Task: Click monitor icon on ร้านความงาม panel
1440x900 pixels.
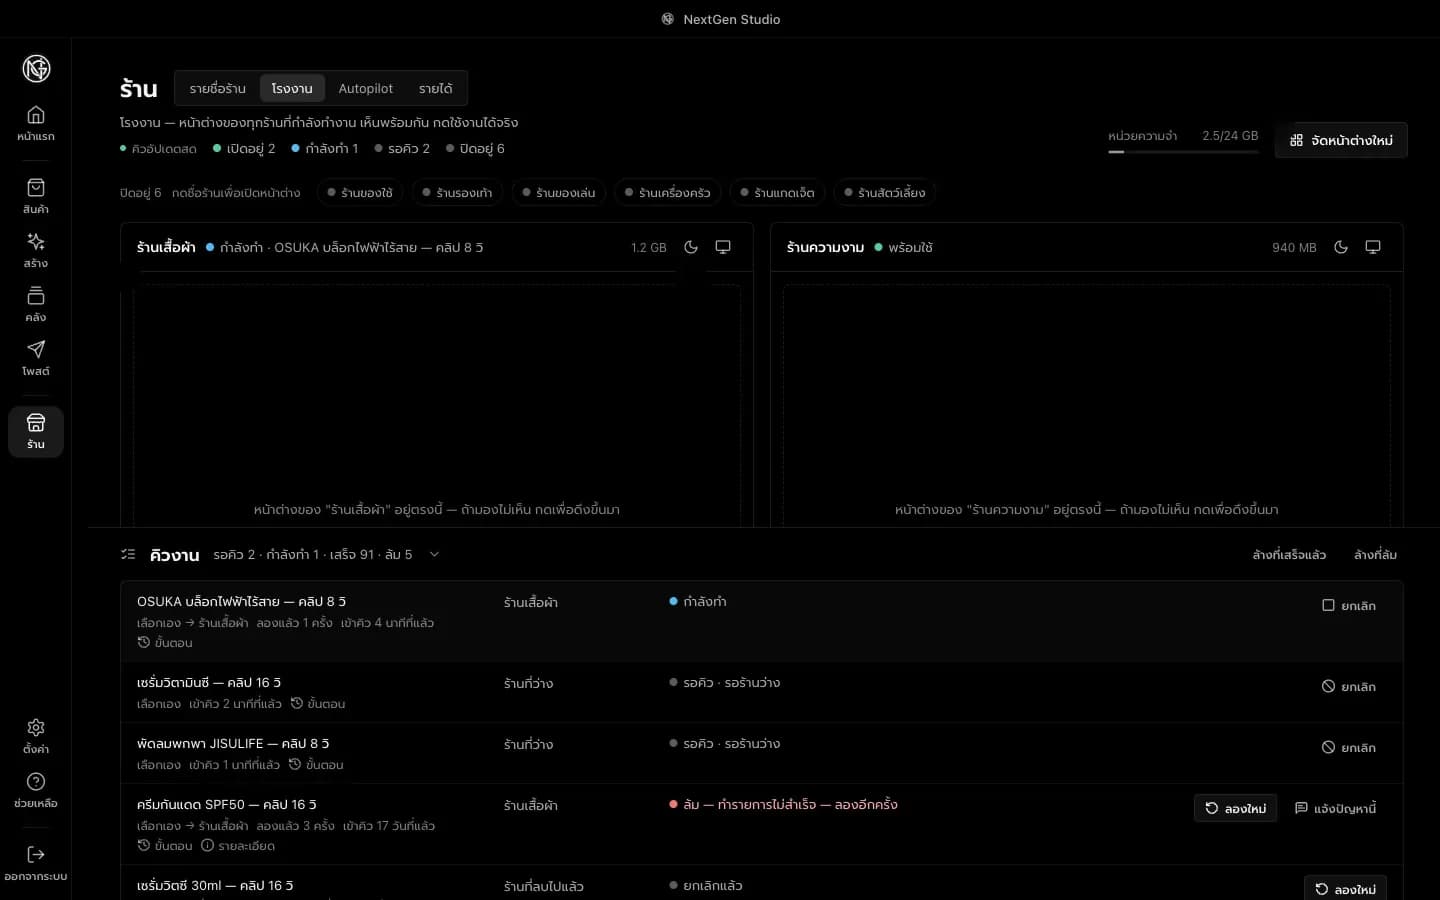Action: (x=1373, y=247)
